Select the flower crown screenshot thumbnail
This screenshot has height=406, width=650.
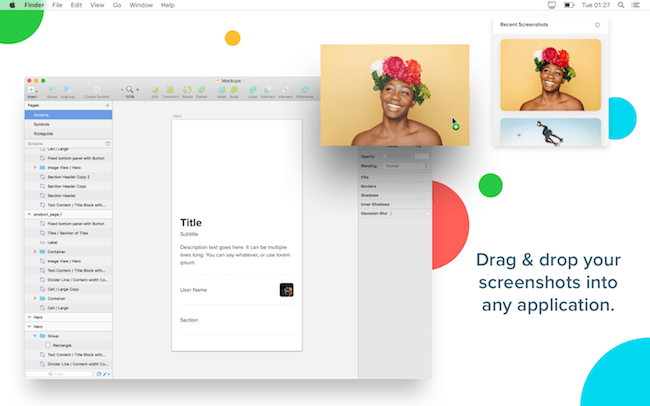coord(551,75)
